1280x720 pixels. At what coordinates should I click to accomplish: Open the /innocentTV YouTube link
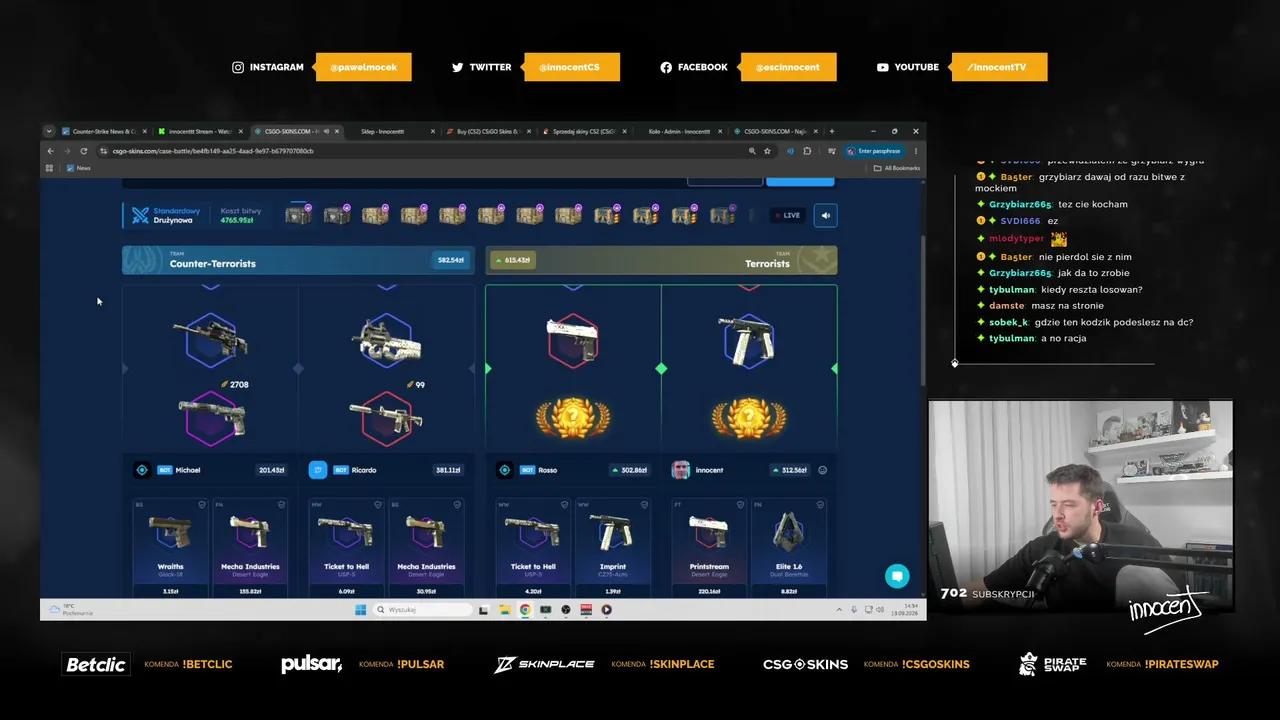(999, 67)
